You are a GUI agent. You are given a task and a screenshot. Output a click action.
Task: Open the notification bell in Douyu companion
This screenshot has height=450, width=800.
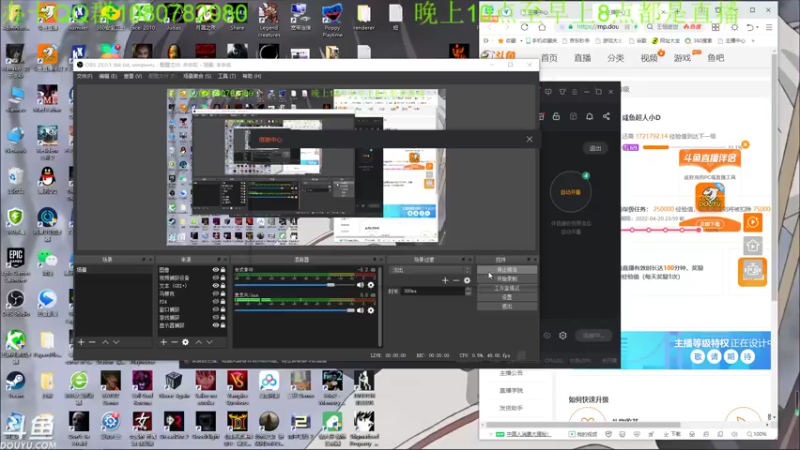pos(589,116)
